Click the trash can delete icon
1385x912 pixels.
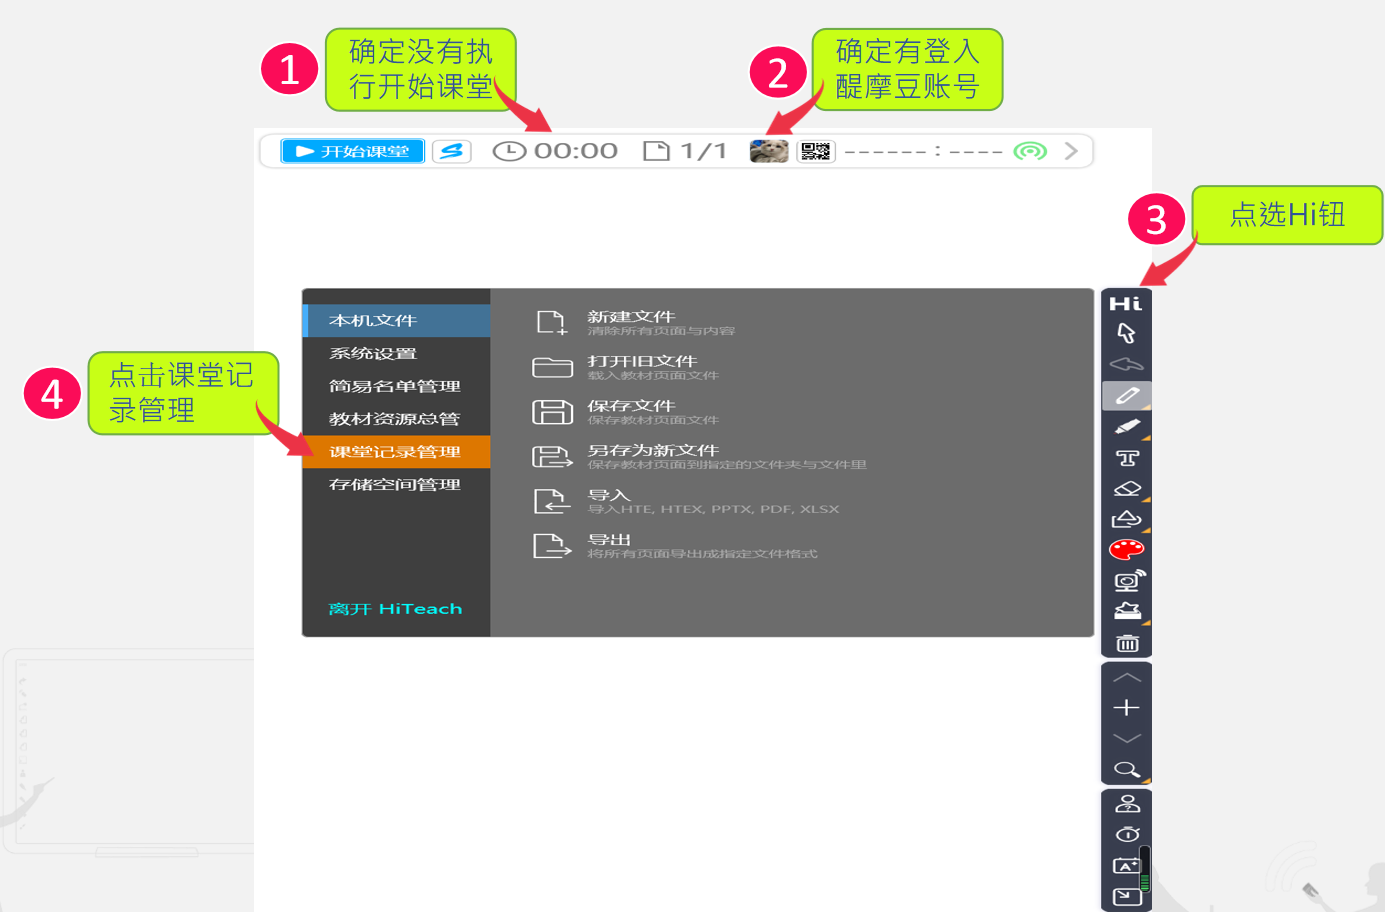tap(1127, 643)
